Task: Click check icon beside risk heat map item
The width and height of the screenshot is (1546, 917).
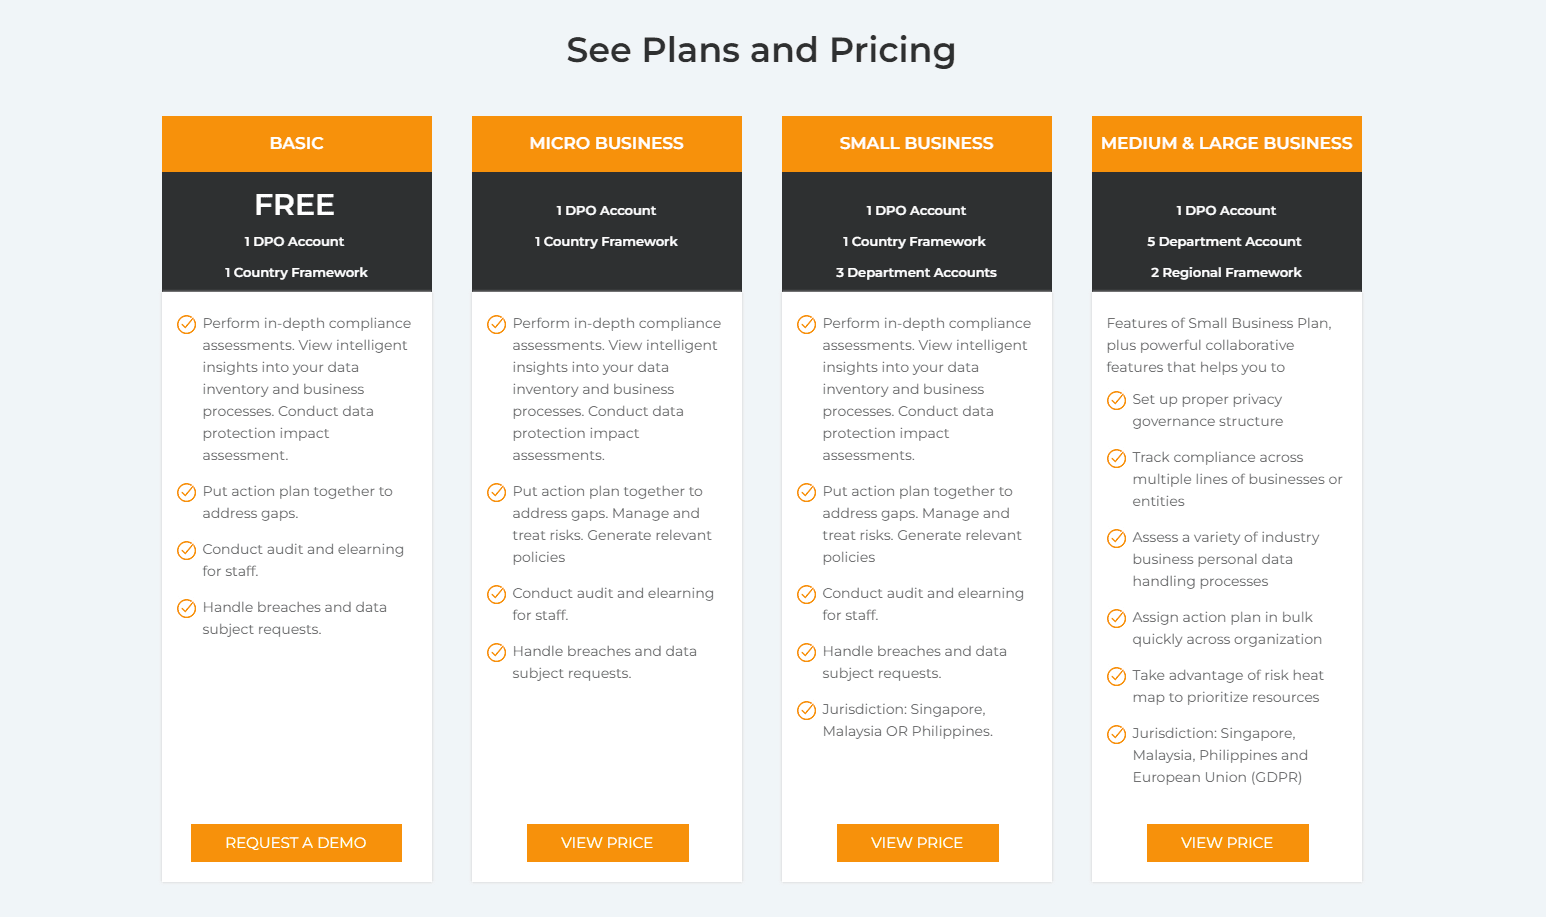Action: pyautogui.click(x=1116, y=676)
